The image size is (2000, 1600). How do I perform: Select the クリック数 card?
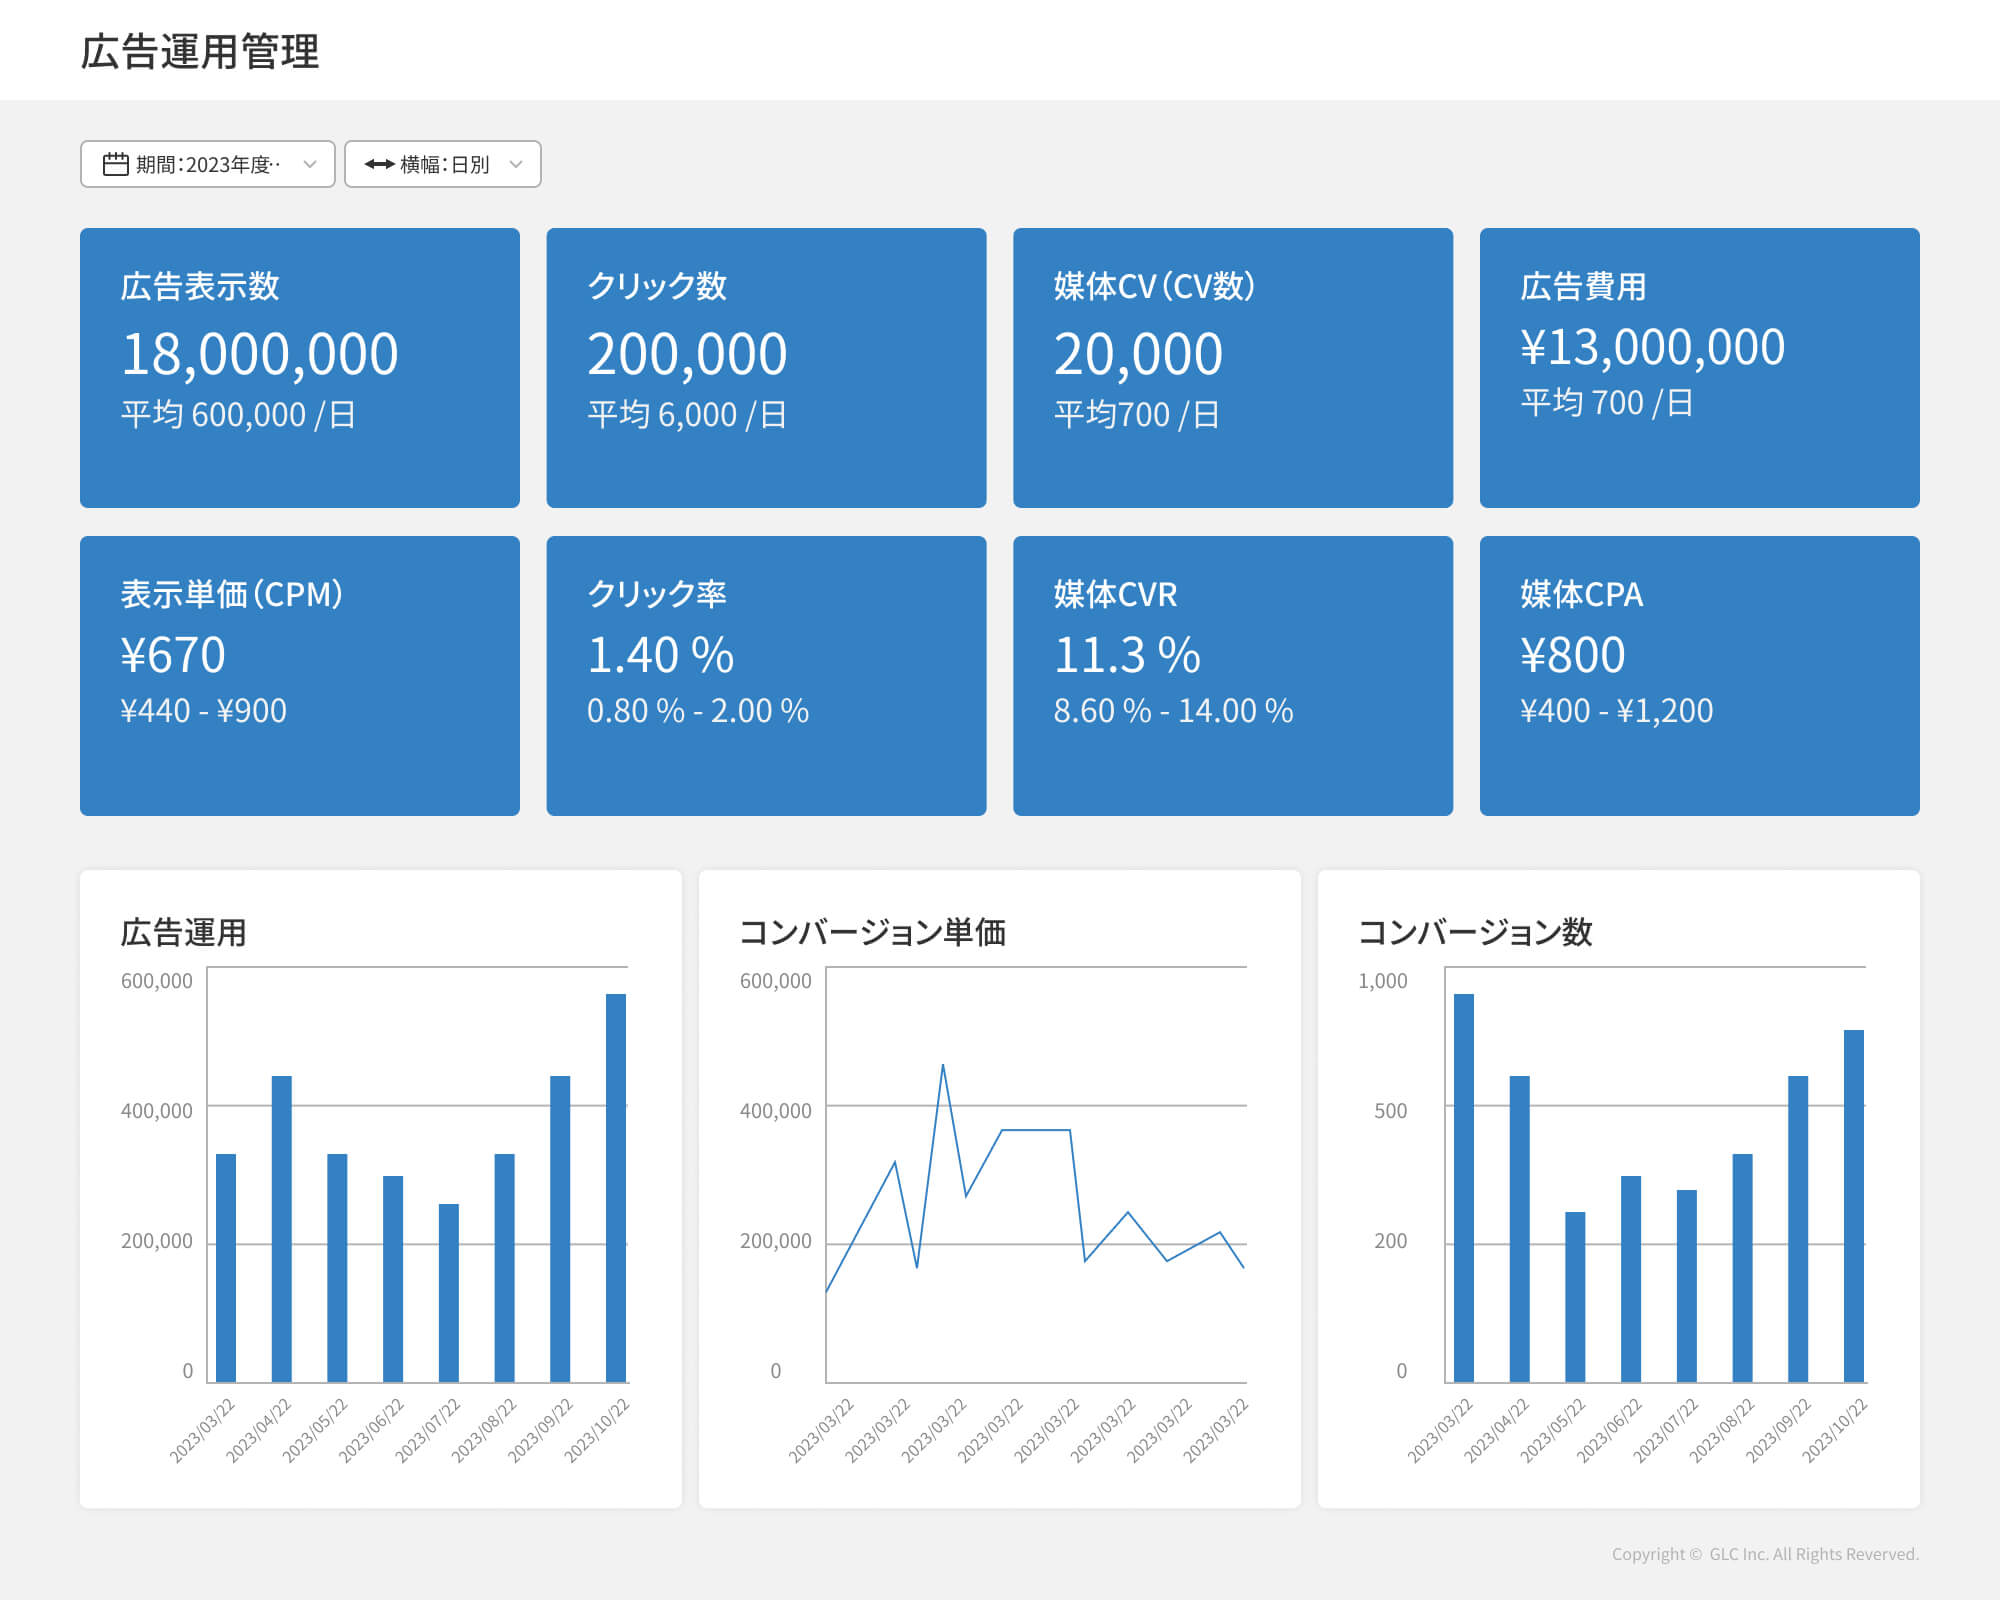coord(766,368)
